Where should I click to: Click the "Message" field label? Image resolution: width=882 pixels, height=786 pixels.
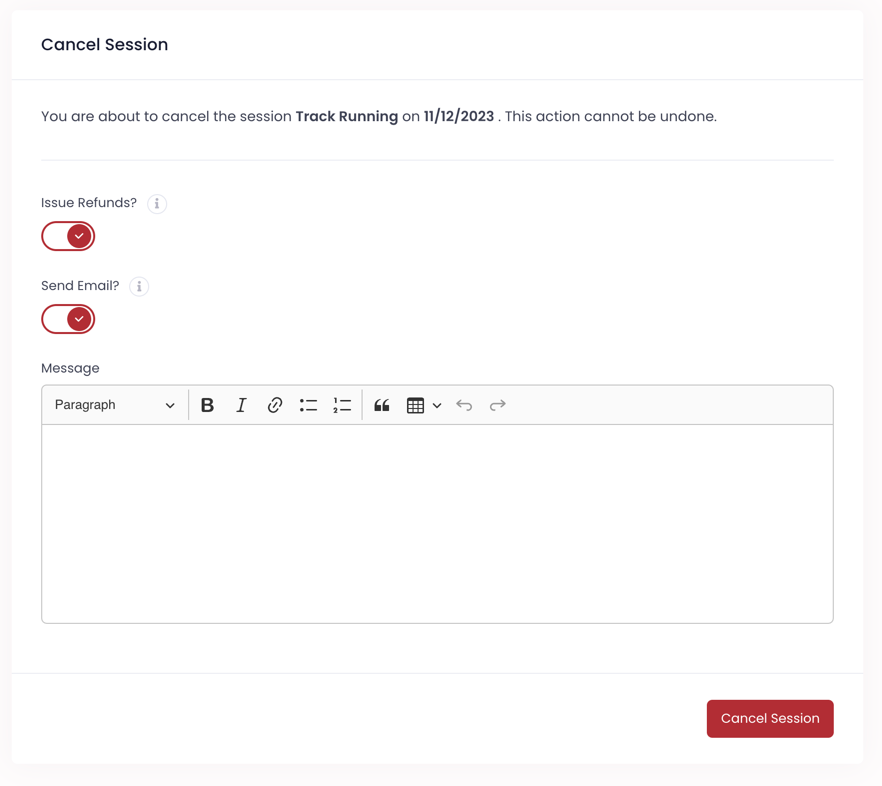[70, 368]
